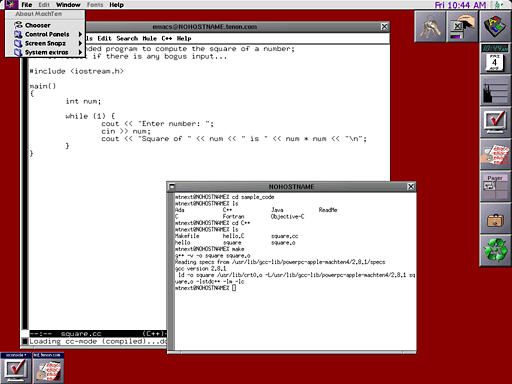Select the minimized checkmark monitor icon

(x=15, y=368)
